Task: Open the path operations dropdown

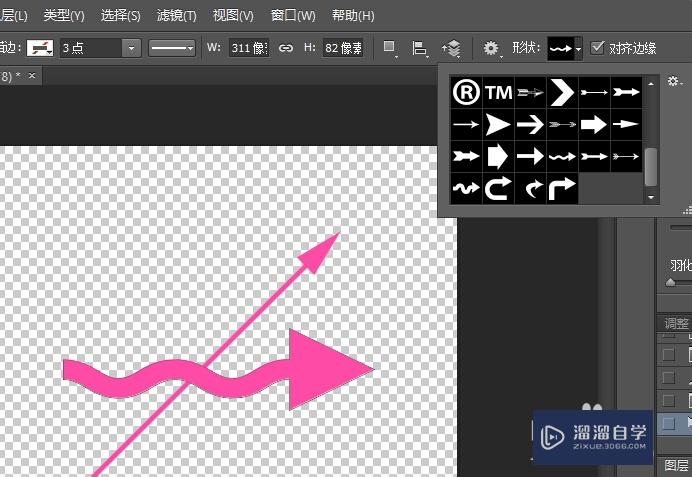Action: [389, 48]
